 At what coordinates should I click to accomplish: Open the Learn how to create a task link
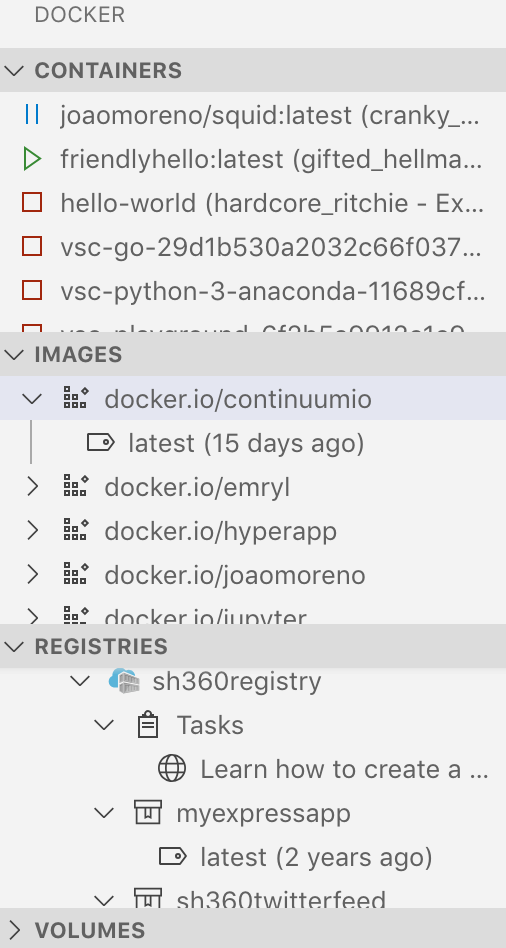coord(345,769)
